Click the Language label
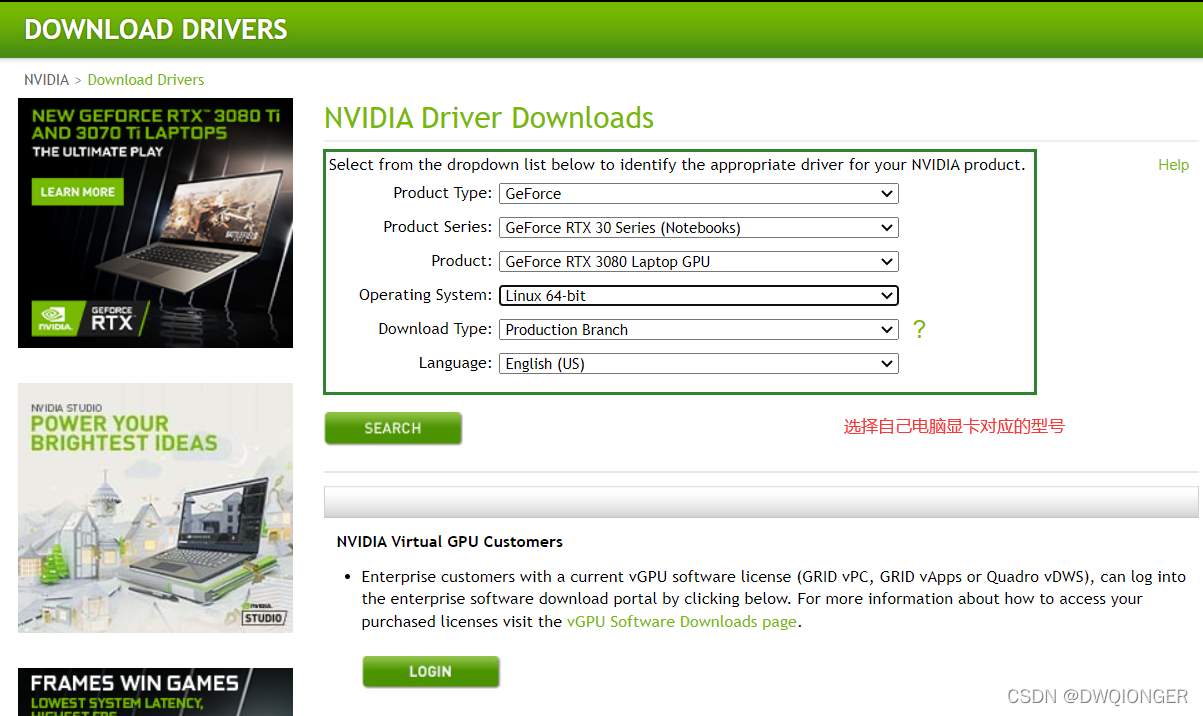Screen dimensions: 1203x716 pos(456,363)
